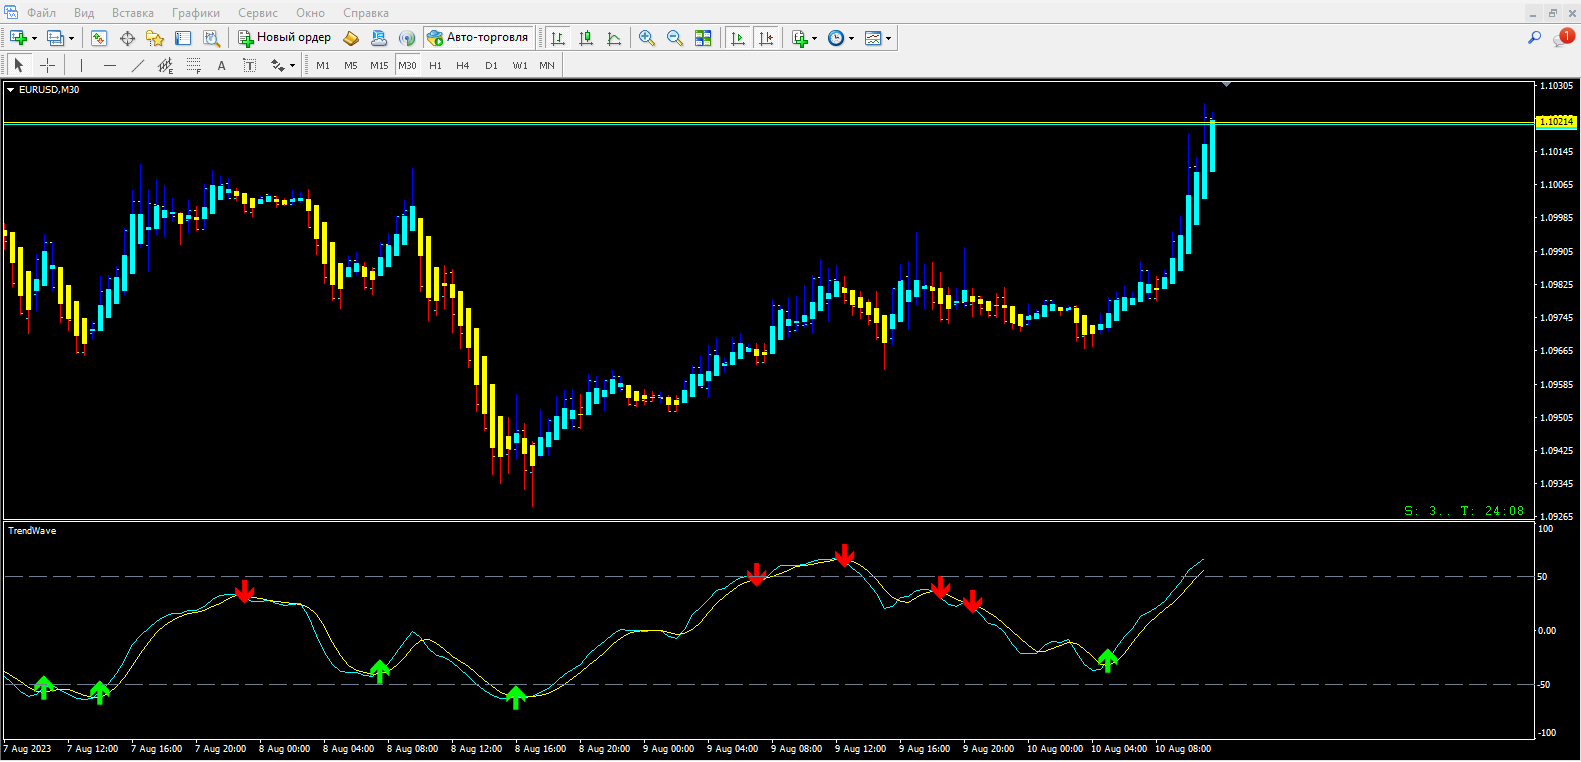Open the Файл menu
This screenshot has width=1581, height=762.
click(41, 13)
